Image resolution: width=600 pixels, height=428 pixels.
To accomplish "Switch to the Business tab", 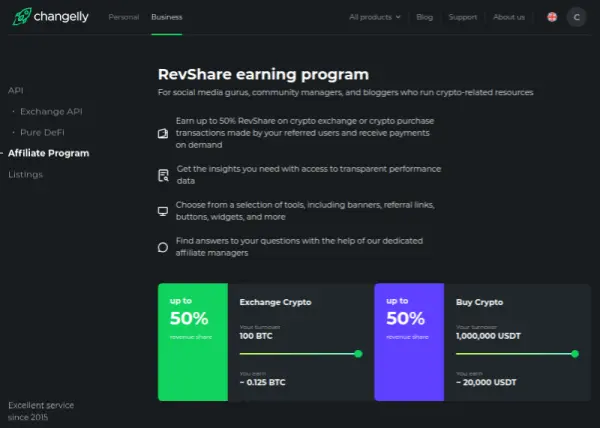I will (166, 17).
